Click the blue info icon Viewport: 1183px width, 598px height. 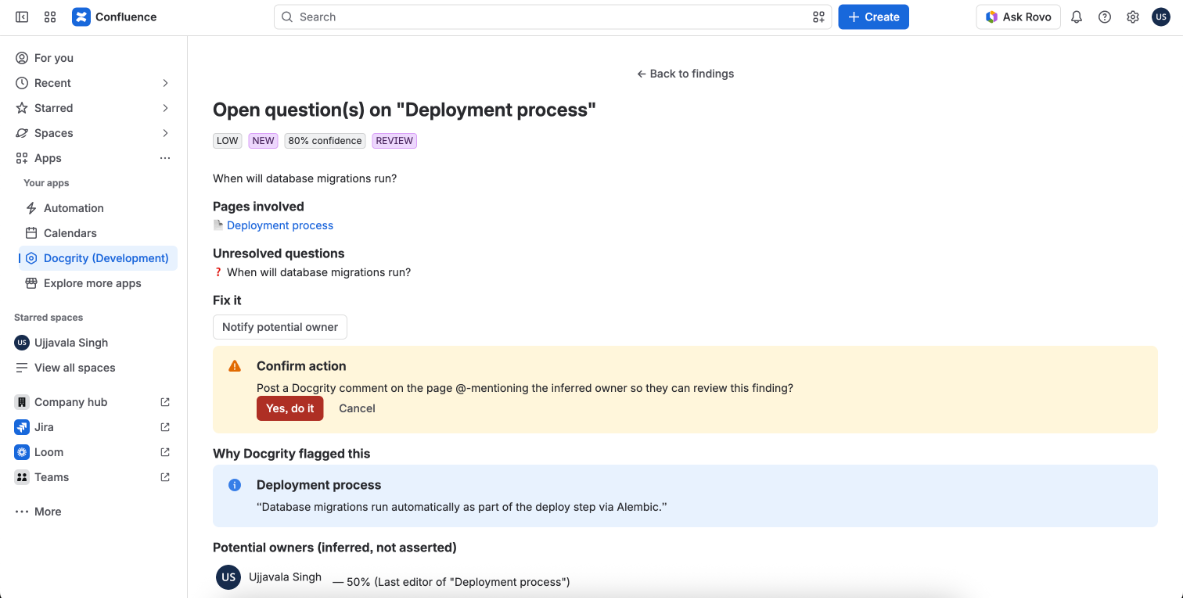(x=235, y=485)
